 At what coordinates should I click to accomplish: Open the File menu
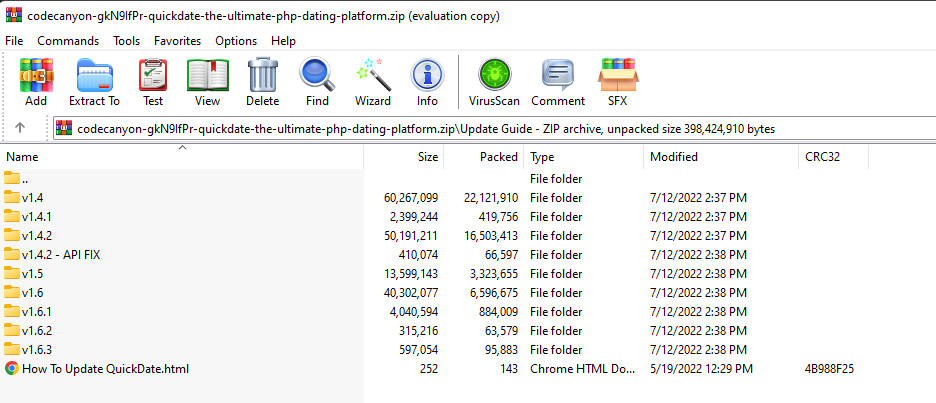(x=14, y=41)
